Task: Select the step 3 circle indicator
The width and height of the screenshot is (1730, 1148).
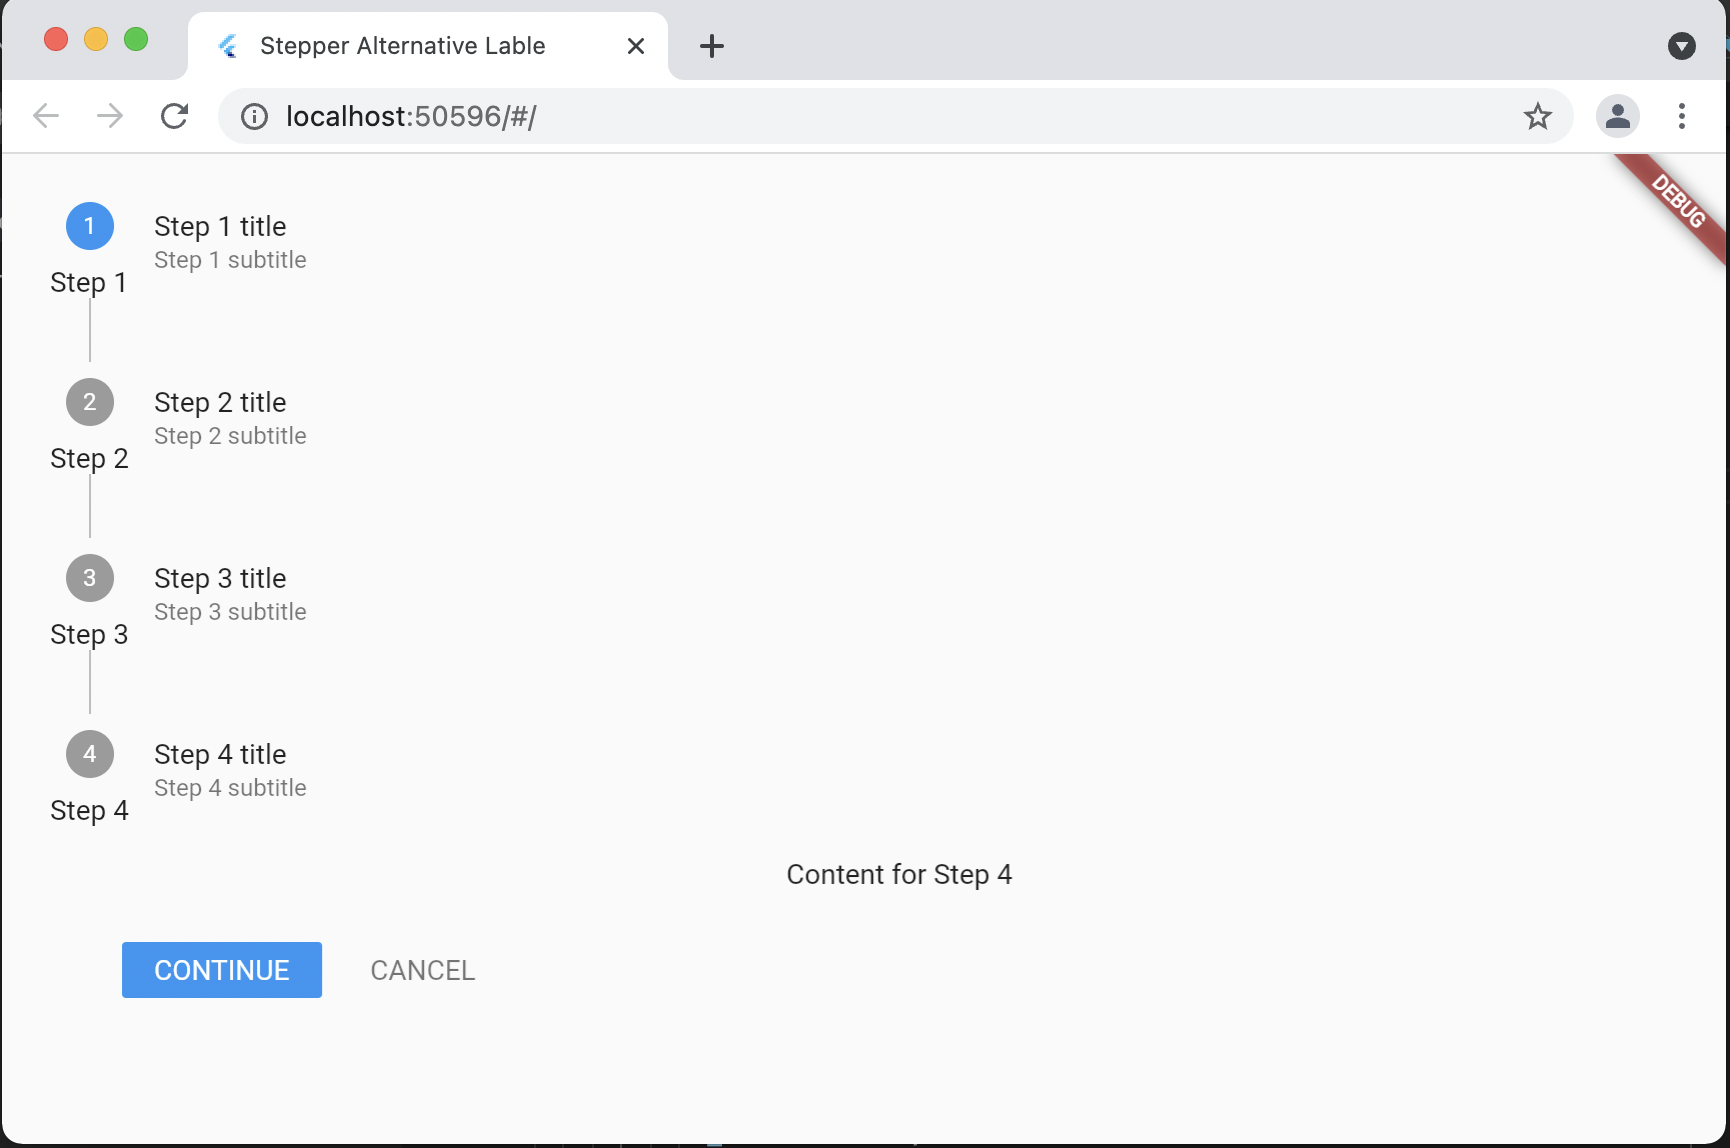Action: tap(90, 578)
